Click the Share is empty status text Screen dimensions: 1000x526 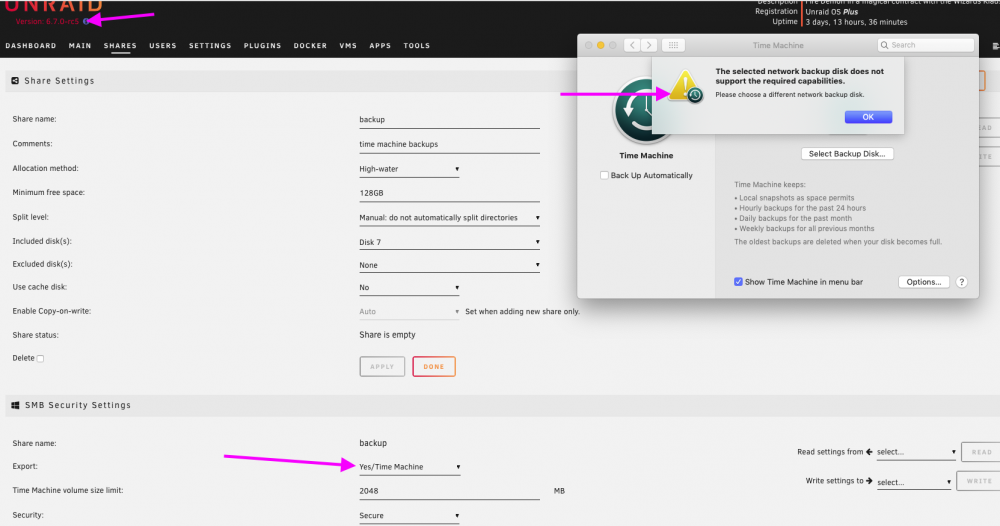click(387, 335)
